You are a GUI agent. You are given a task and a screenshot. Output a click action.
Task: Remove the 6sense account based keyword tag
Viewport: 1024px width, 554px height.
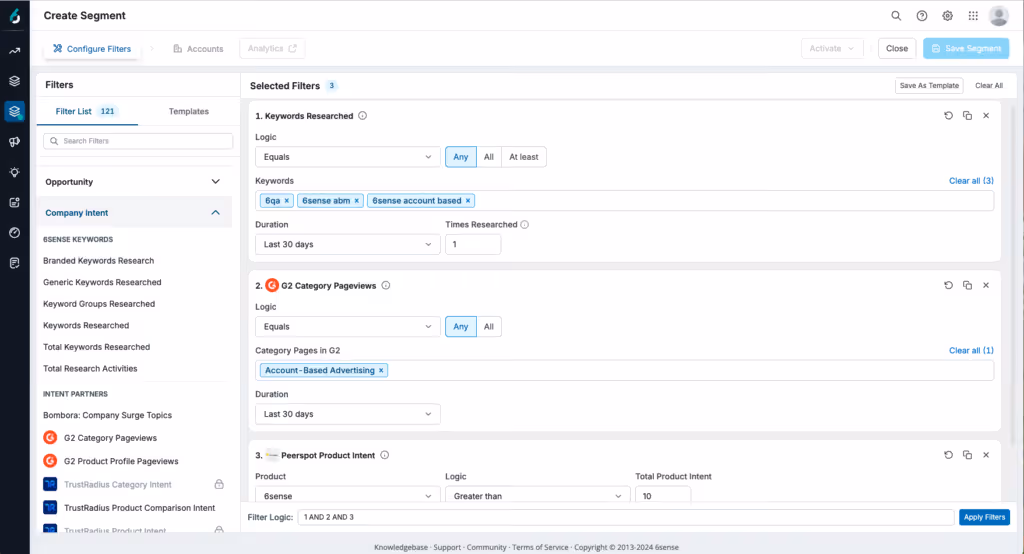coord(468,201)
